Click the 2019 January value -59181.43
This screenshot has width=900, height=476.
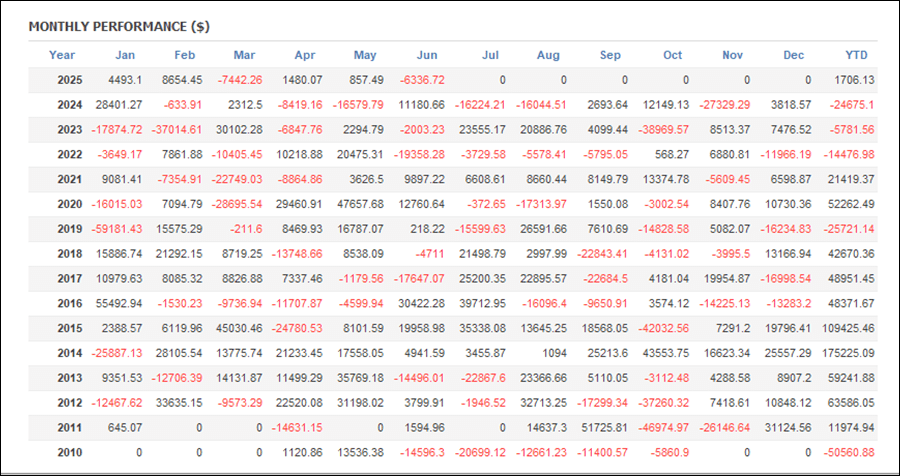[x=117, y=229]
